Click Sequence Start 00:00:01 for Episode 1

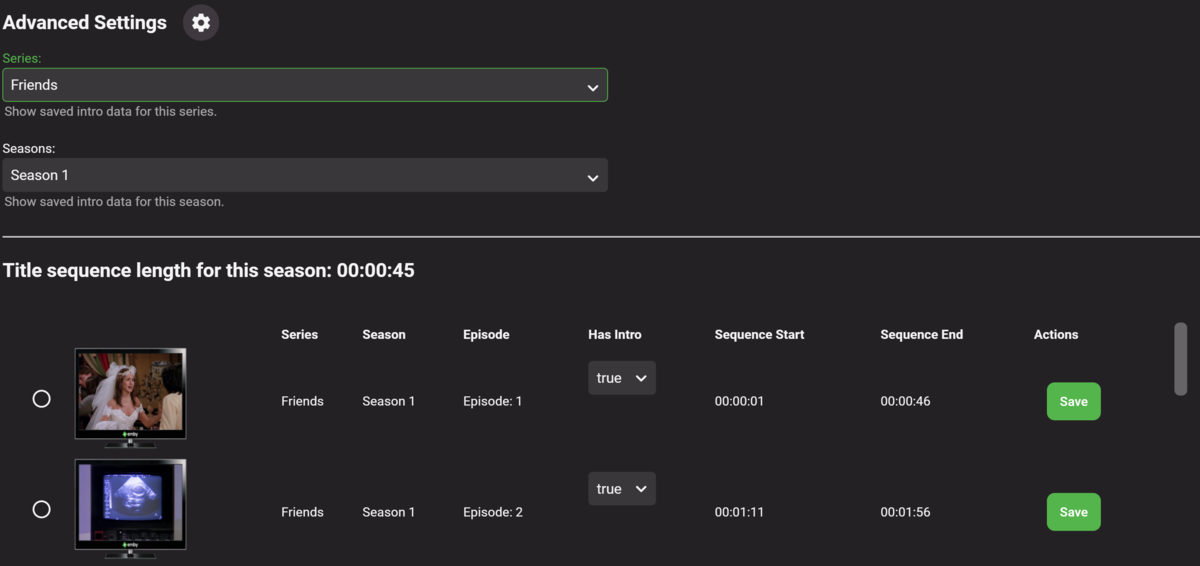pos(739,401)
